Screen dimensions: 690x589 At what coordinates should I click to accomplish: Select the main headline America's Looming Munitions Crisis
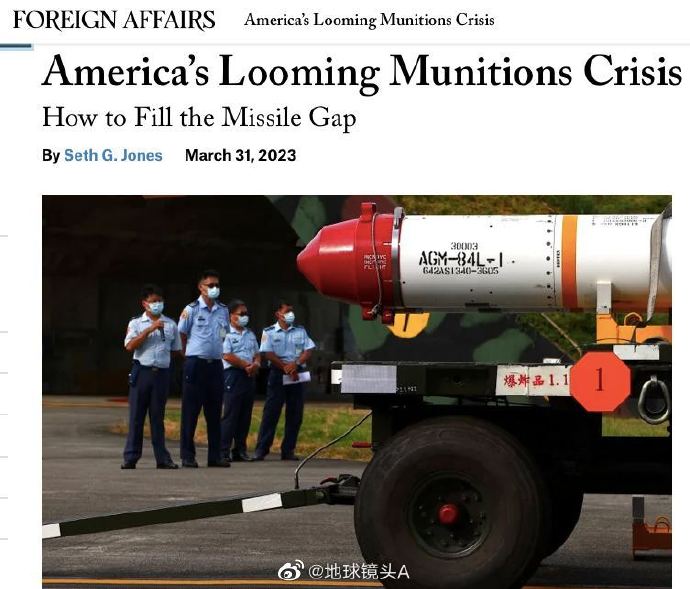click(x=362, y=72)
